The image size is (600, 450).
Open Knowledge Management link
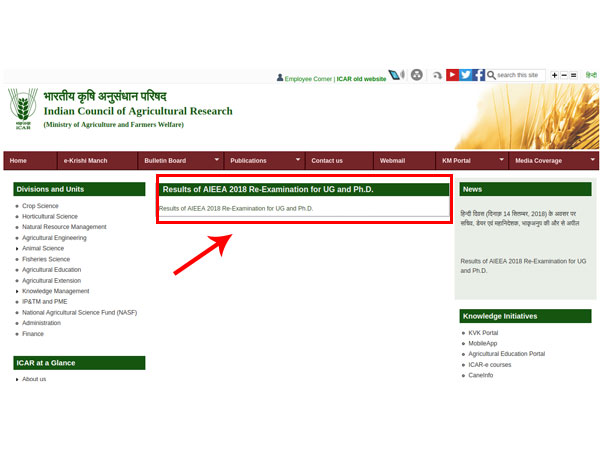(x=55, y=291)
